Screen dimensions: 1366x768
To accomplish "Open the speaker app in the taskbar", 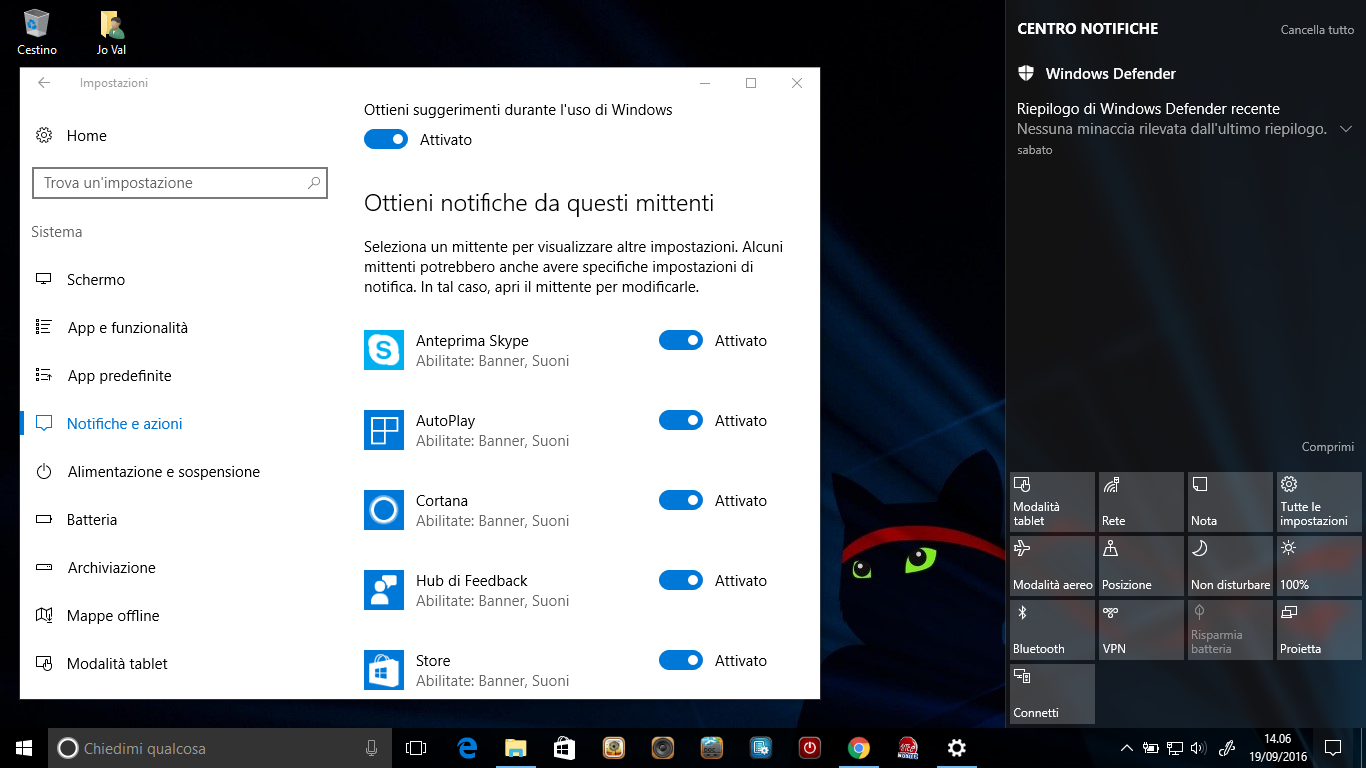I will (663, 748).
